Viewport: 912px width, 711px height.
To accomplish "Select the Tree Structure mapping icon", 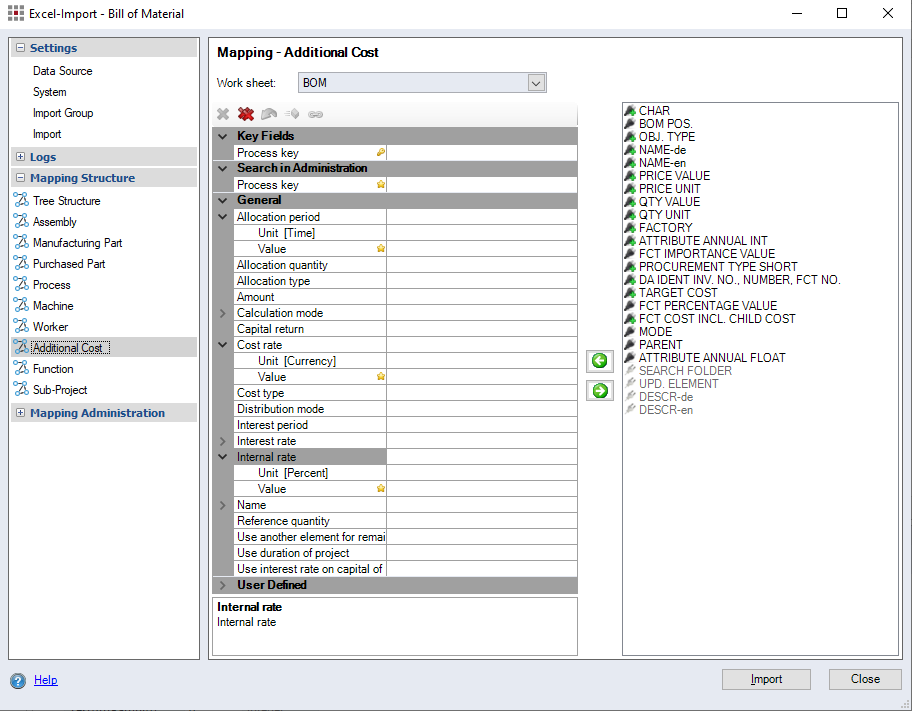I will point(21,201).
